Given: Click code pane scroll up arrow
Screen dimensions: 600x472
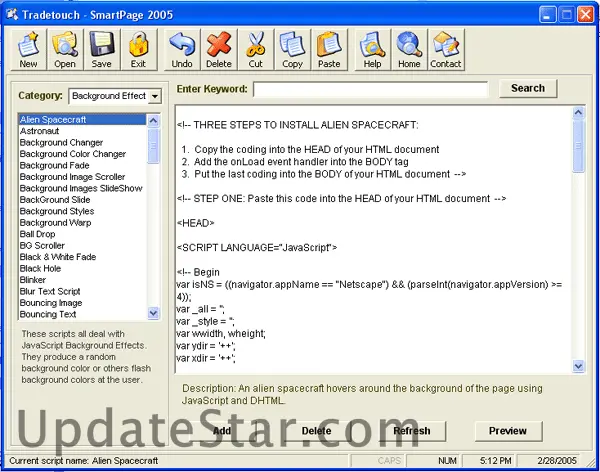Looking at the screenshot, I should [578, 113].
